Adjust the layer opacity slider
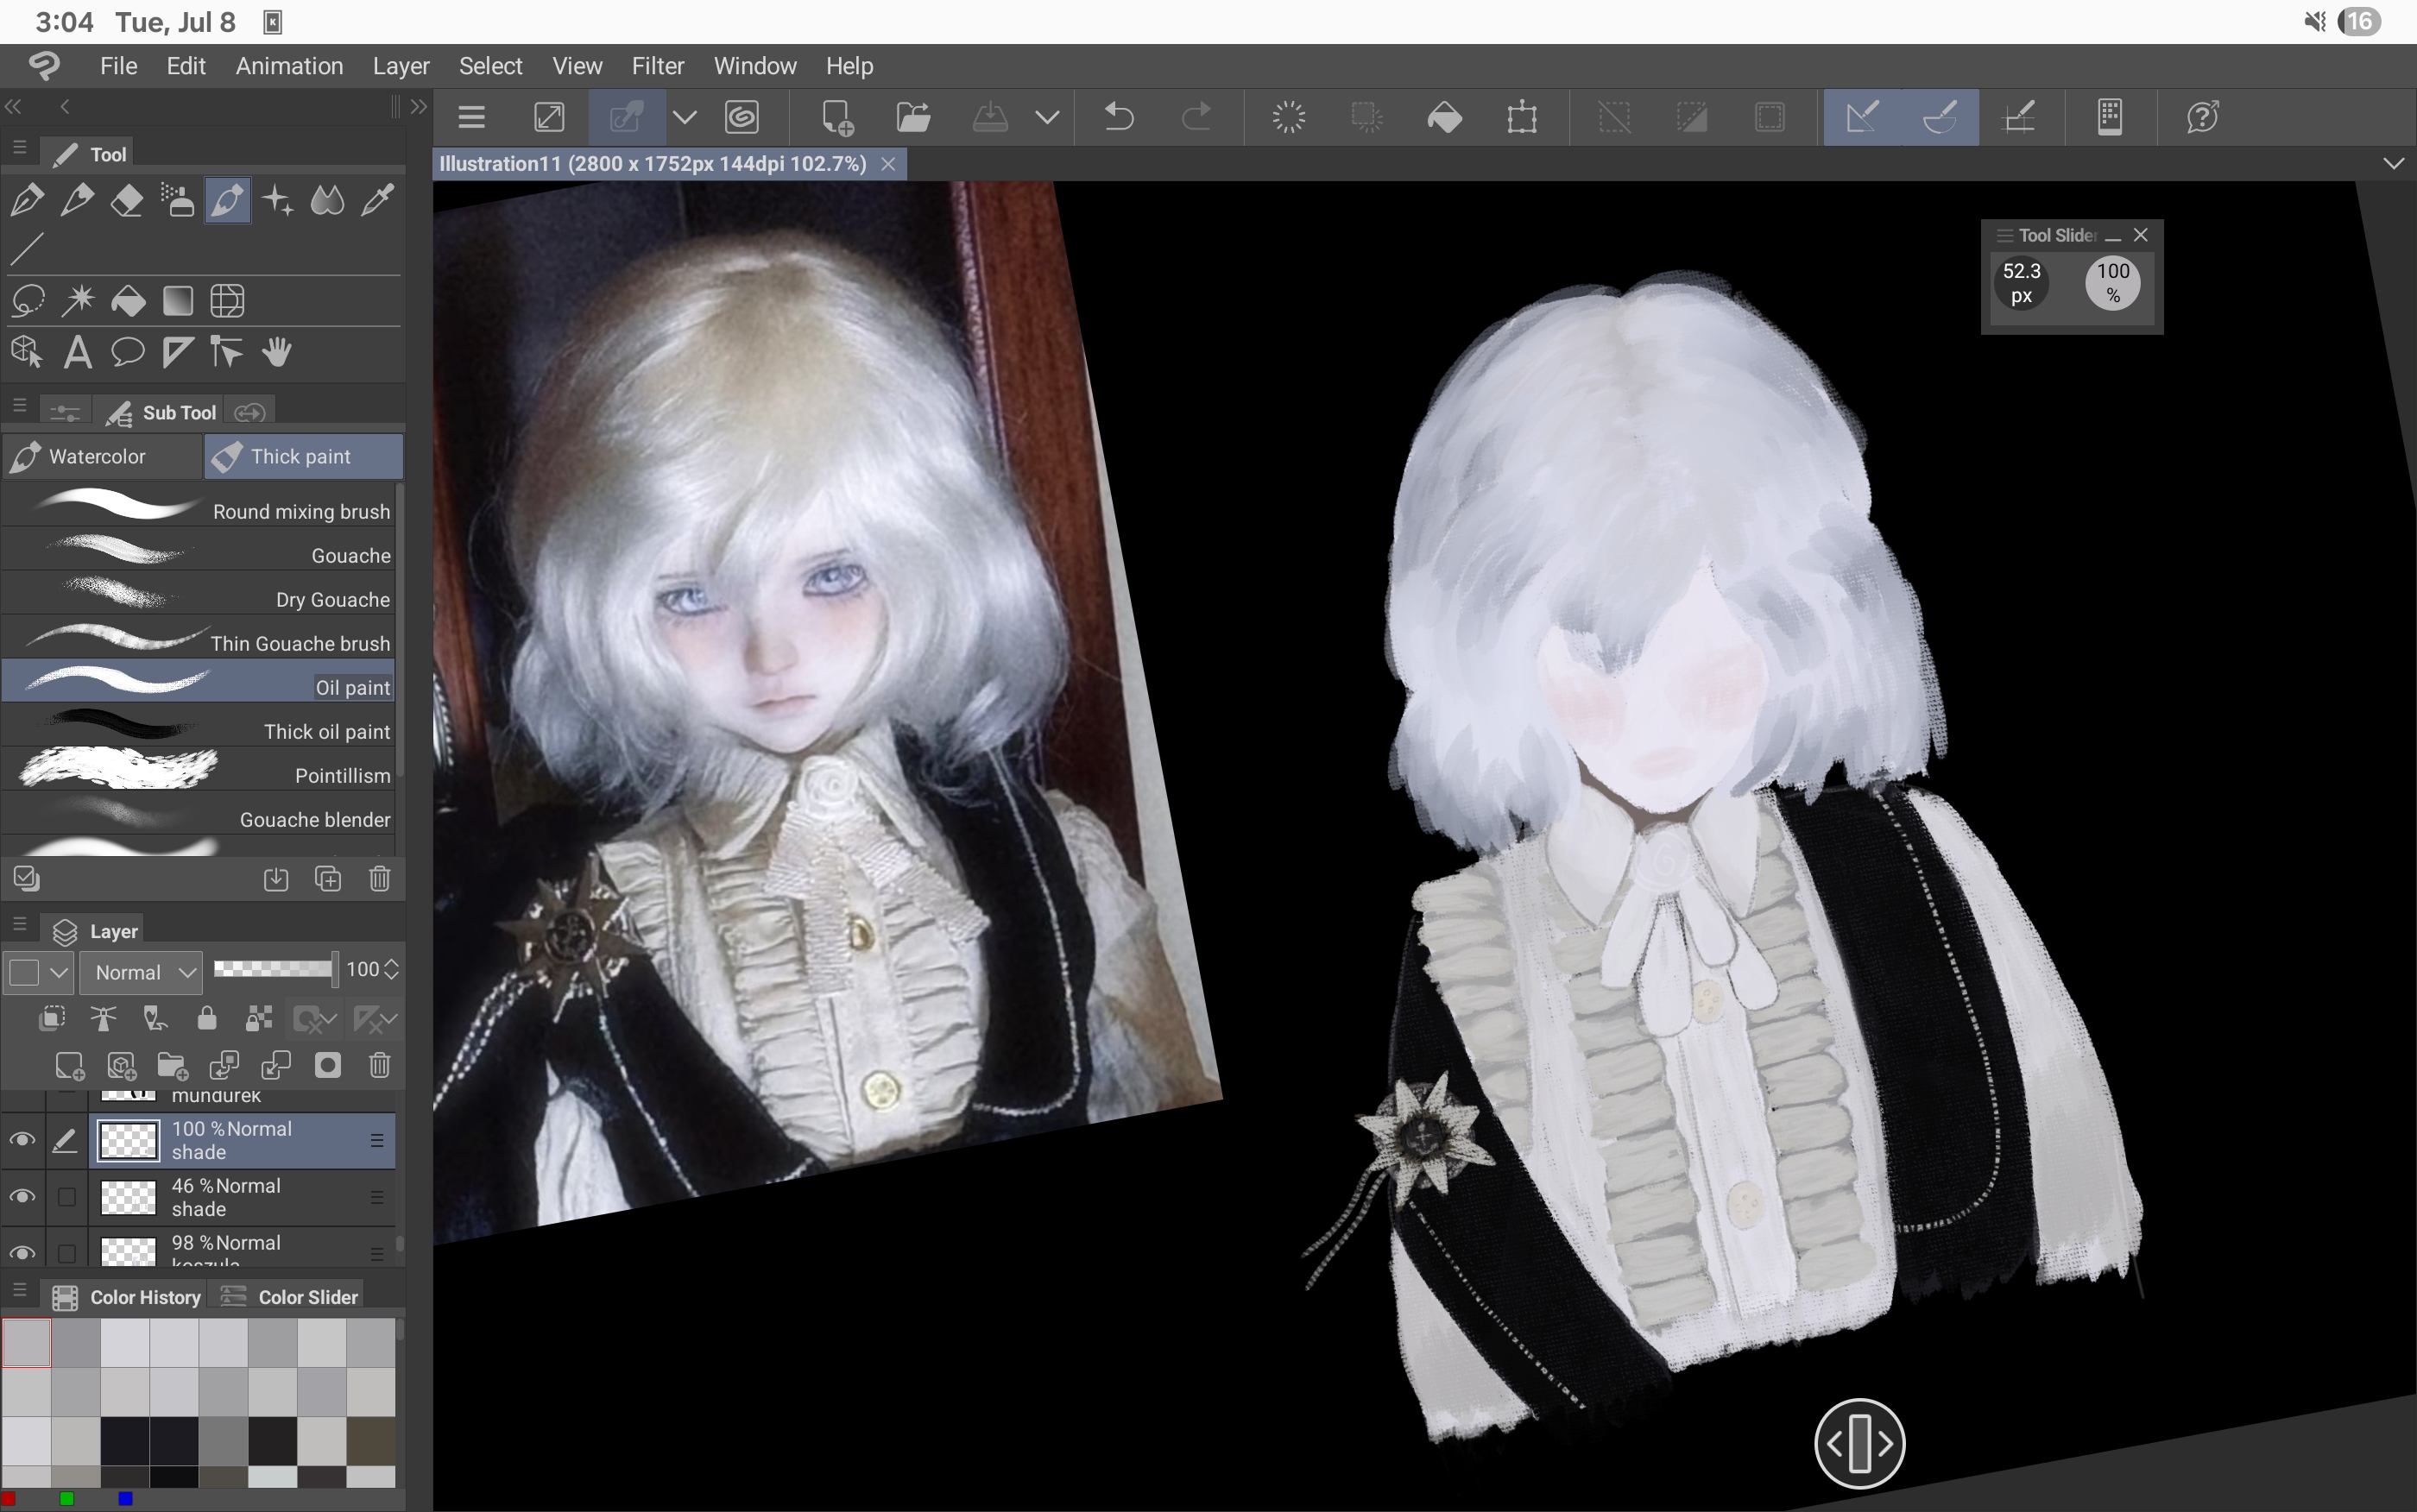The image size is (2417, 1512). click(x=275, y=968)
